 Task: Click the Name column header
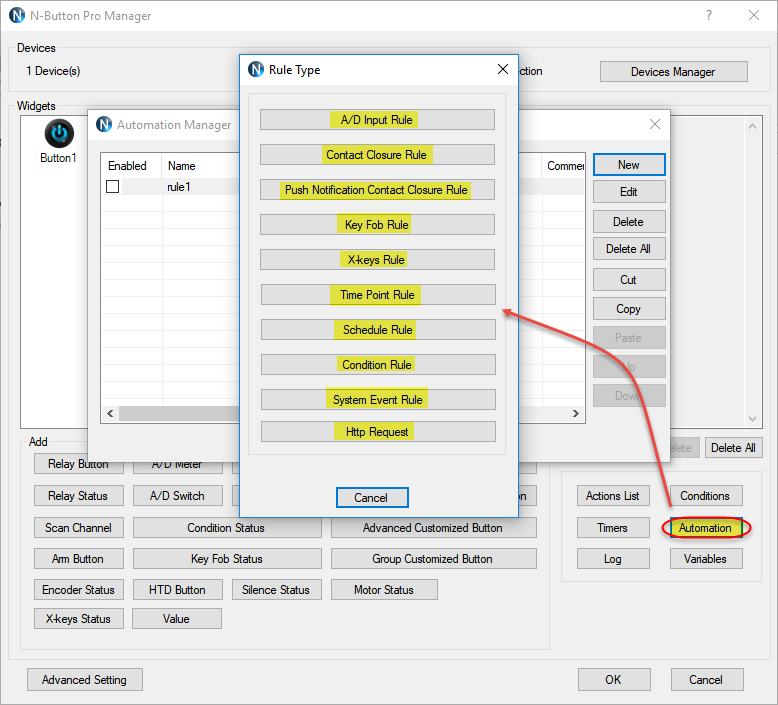(x=182, y=166)
